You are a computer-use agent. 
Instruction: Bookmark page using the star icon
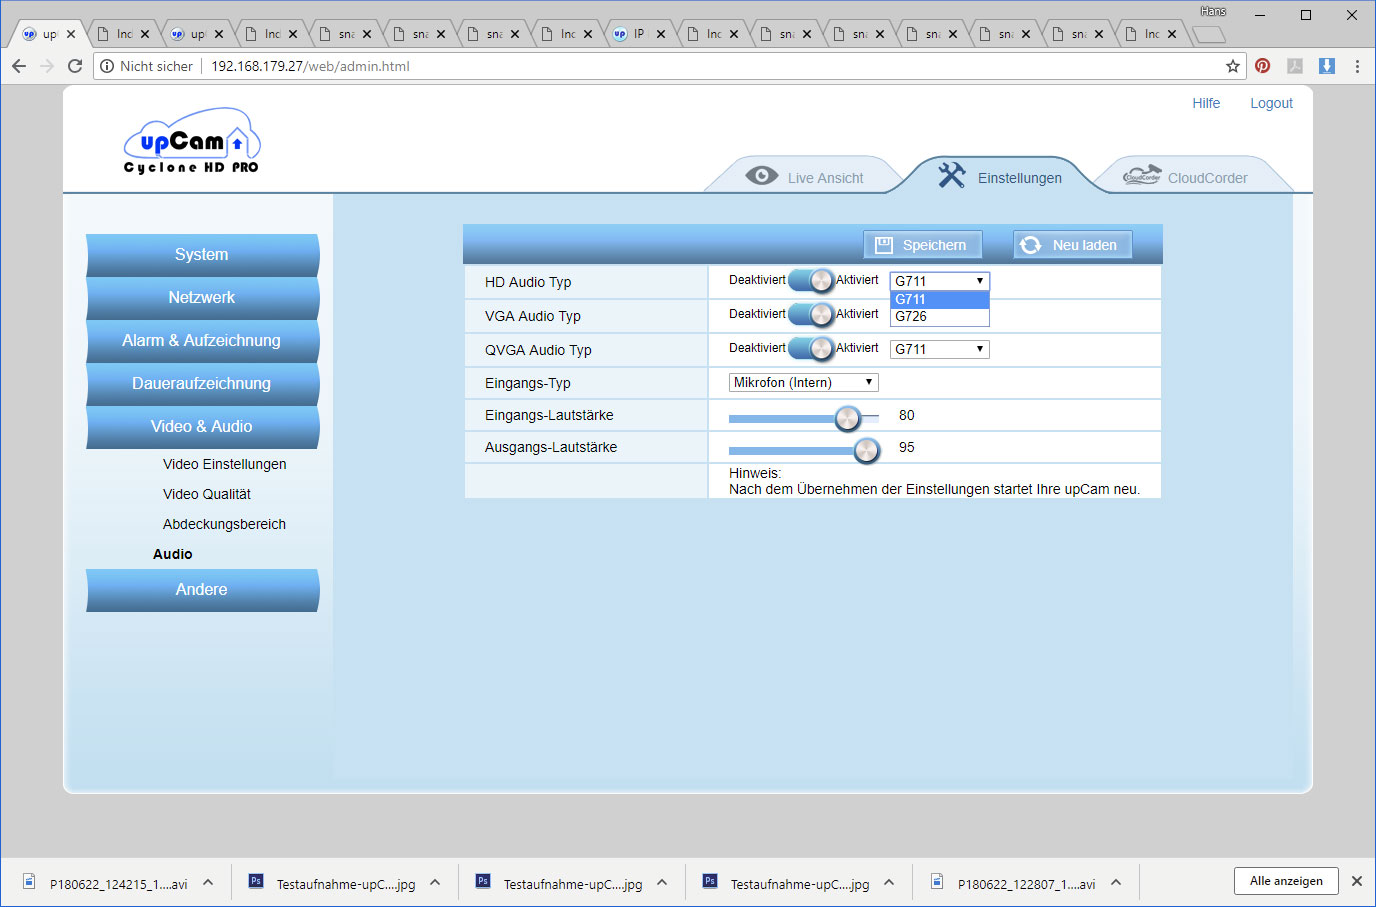point(1233,66)
